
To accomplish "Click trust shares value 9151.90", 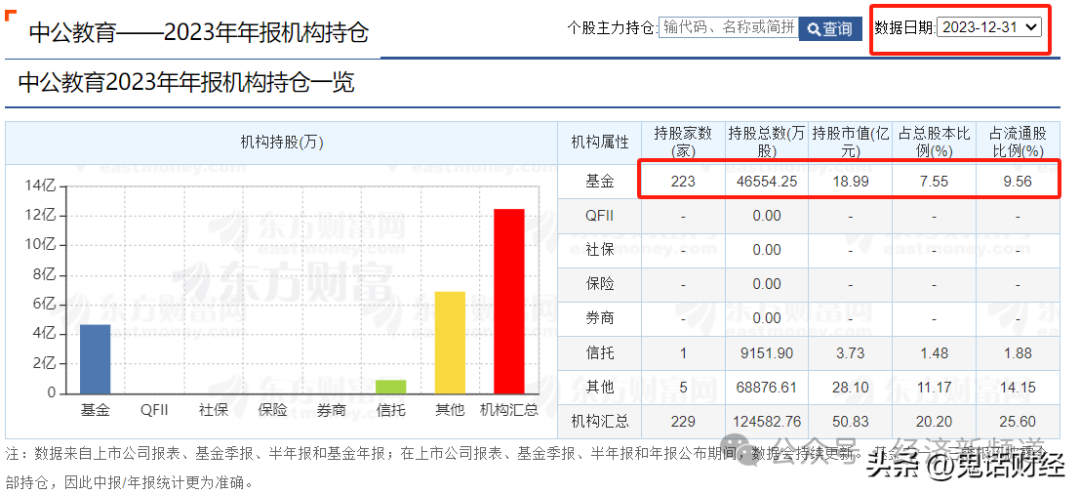I will 767,353.
